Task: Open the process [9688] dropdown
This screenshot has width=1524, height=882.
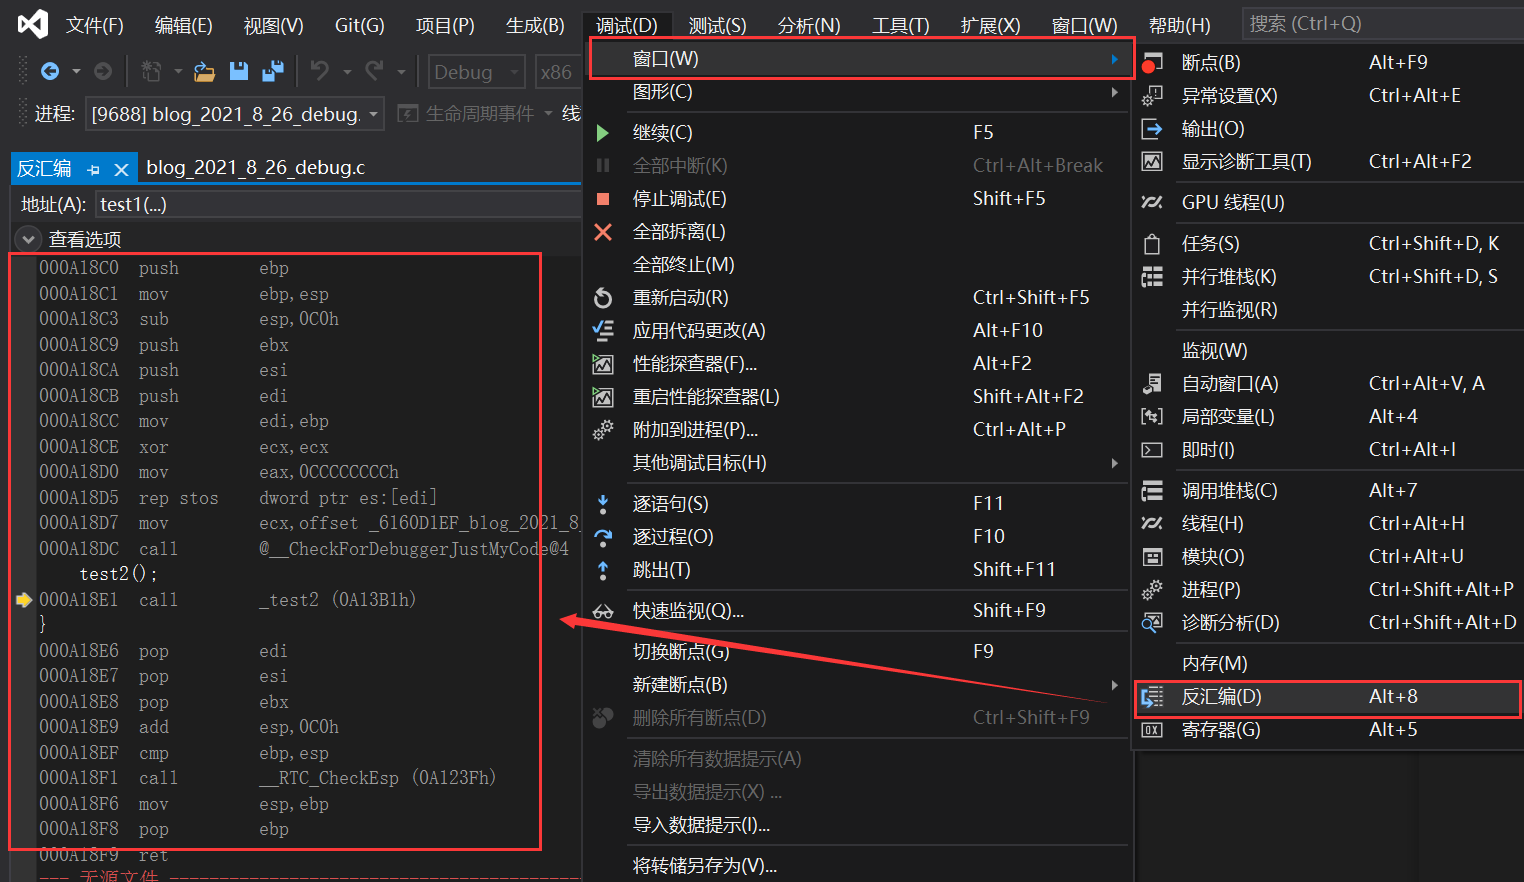Action: [235, 114]
